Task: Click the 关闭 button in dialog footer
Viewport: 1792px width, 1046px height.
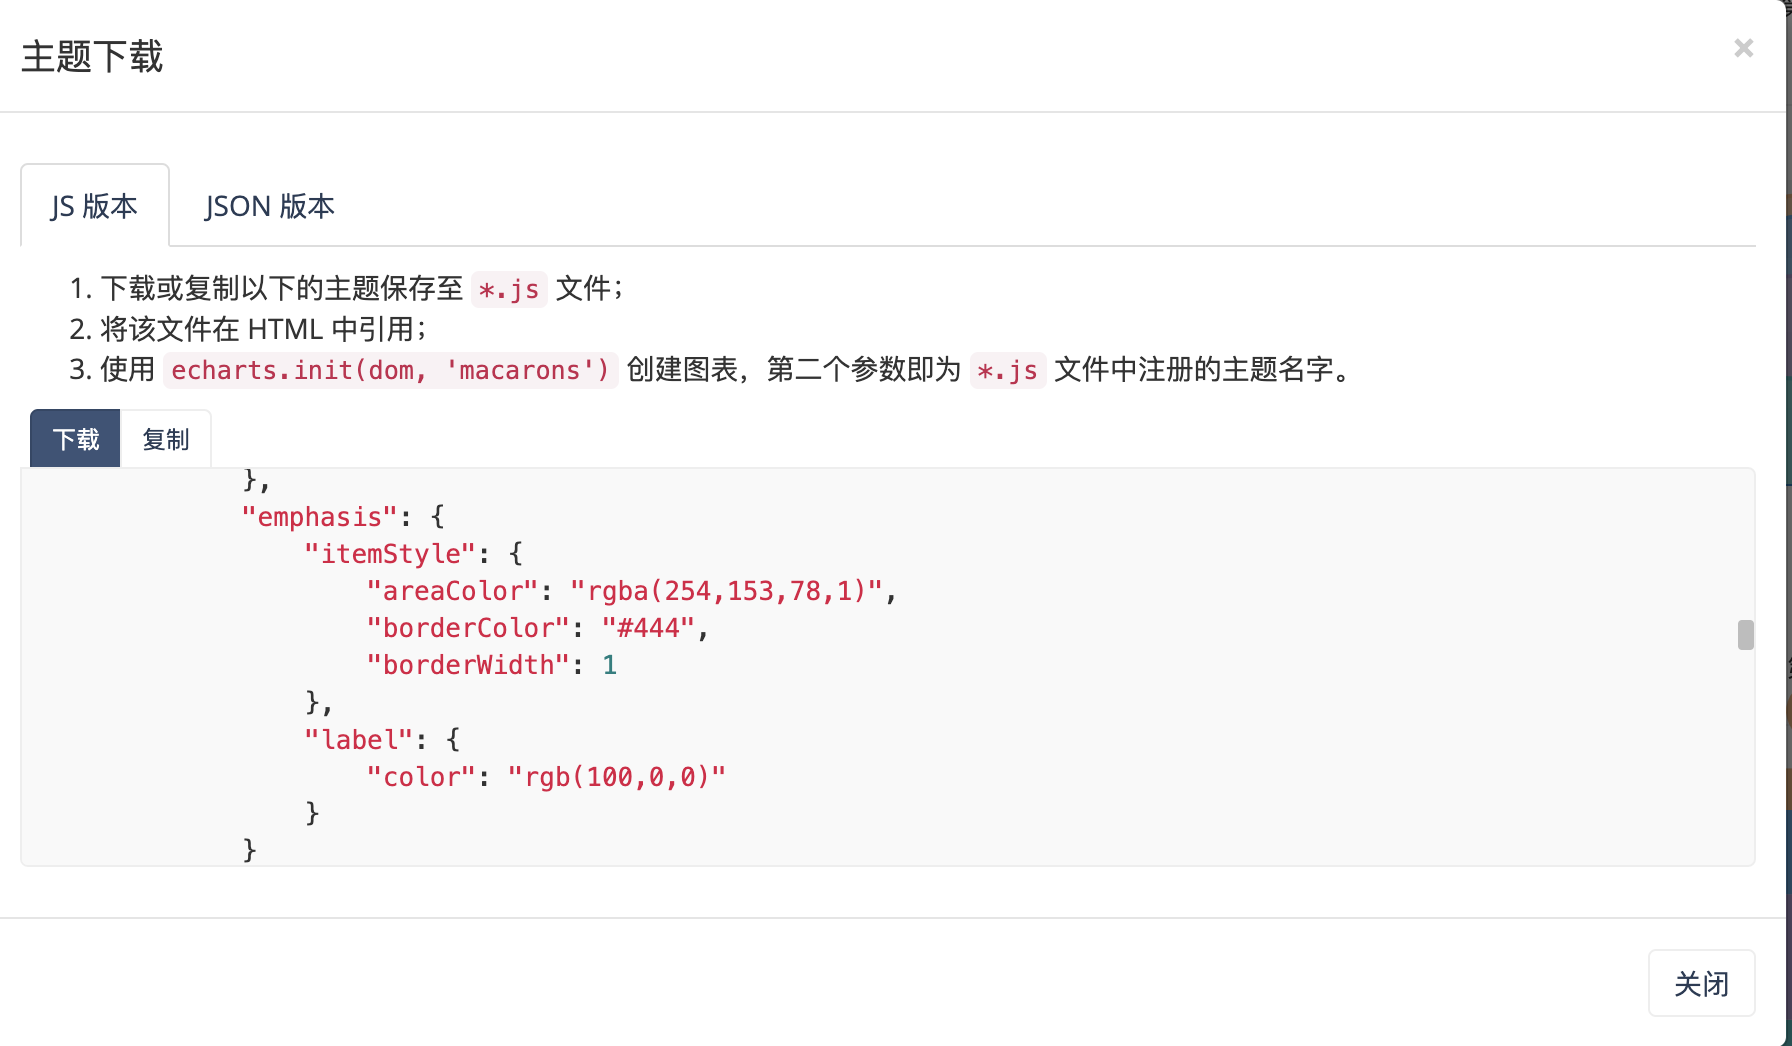Action: pyautogui.click(x=1701, y=984)
